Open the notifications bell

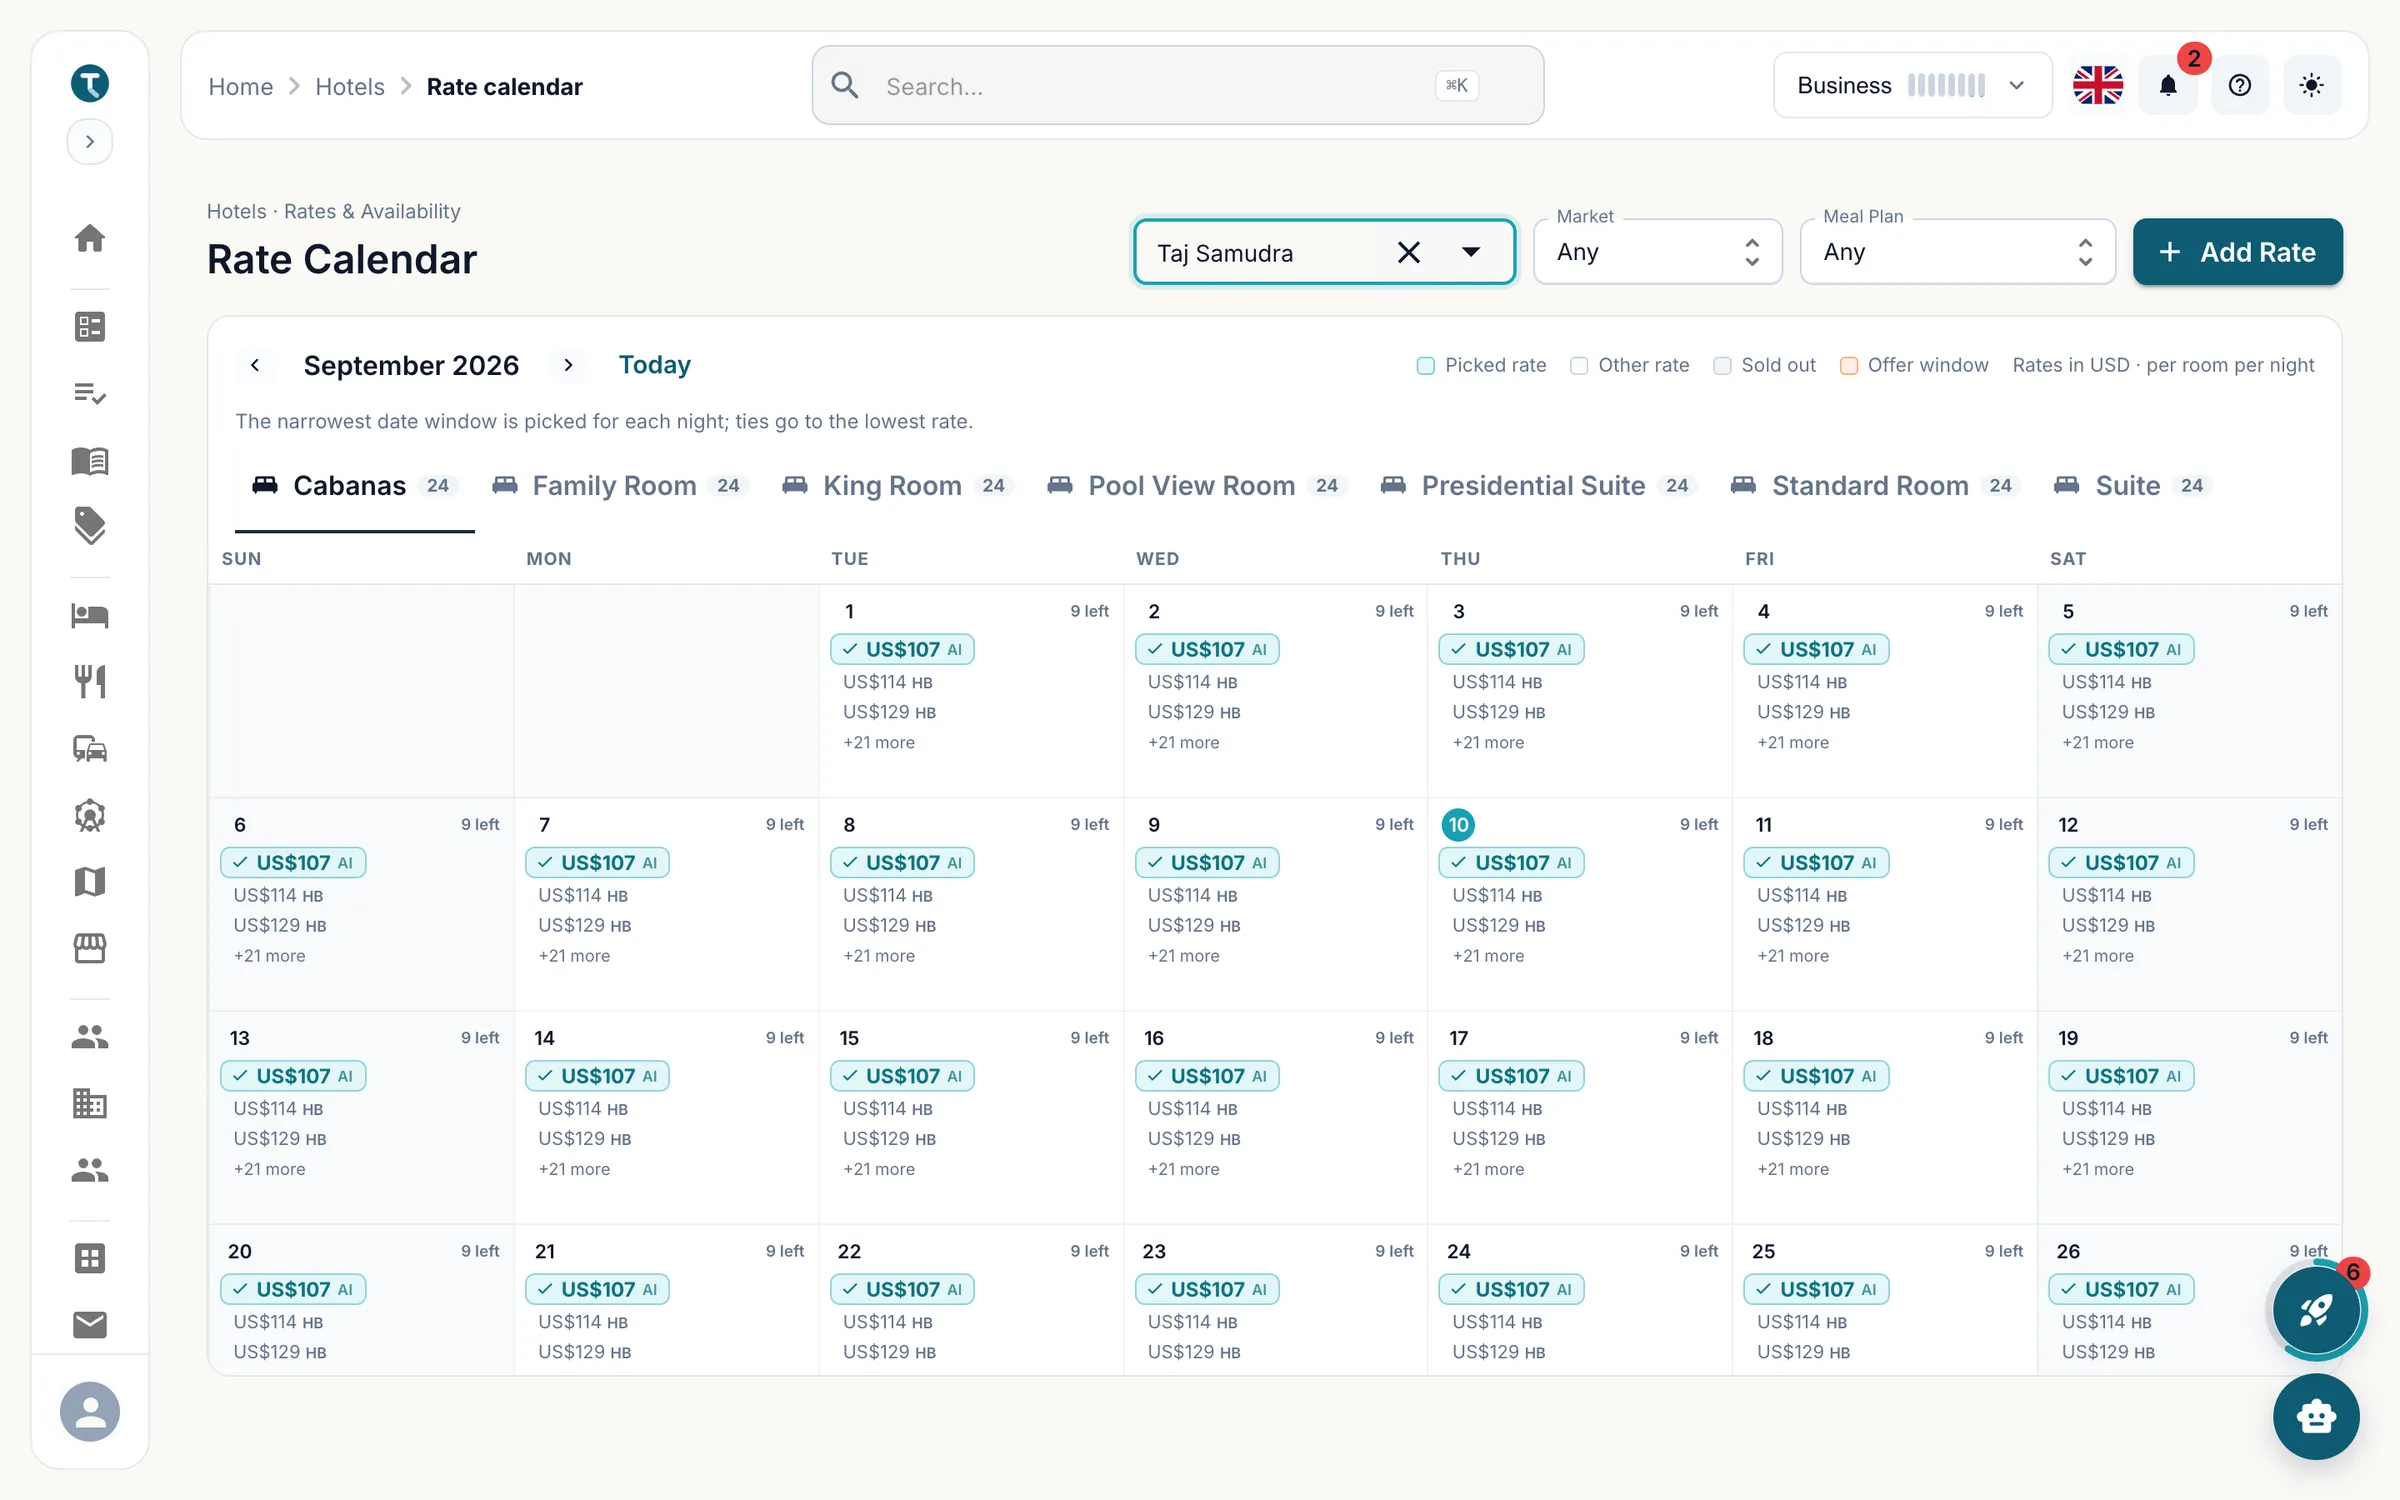2168,85
